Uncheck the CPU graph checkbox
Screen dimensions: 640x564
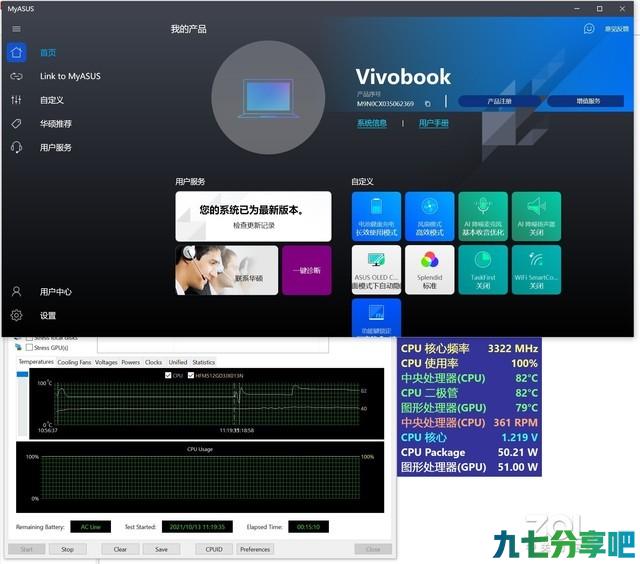168,375
